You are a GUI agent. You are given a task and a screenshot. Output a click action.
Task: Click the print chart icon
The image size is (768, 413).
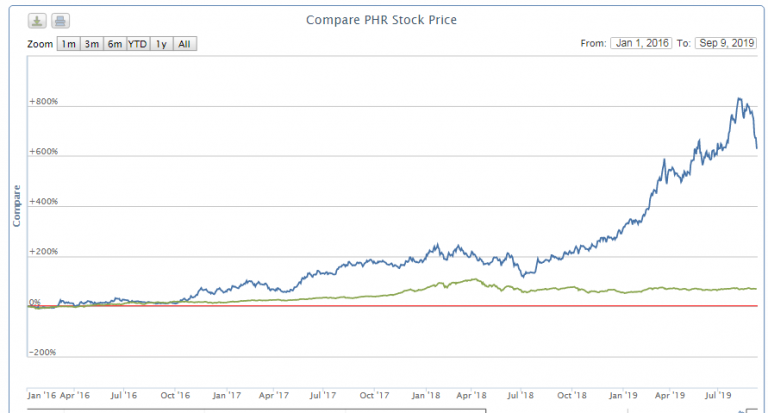60,21
